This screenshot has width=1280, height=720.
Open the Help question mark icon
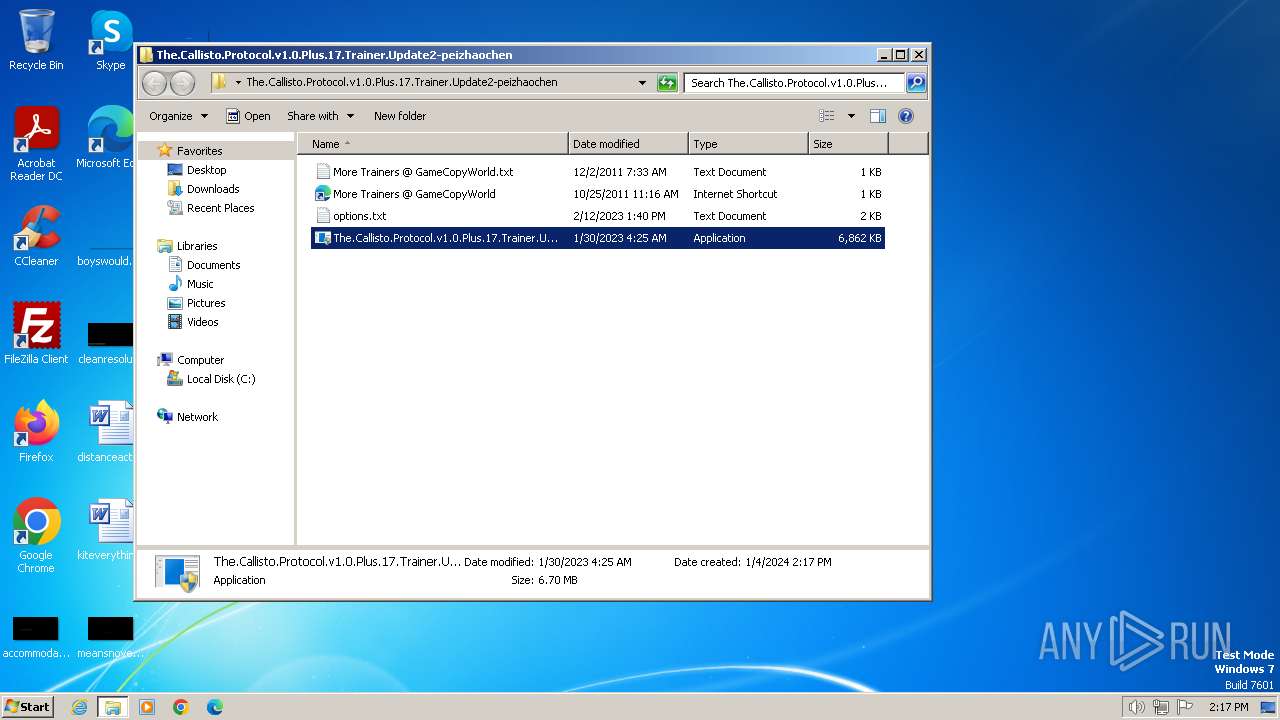[906, 116]
